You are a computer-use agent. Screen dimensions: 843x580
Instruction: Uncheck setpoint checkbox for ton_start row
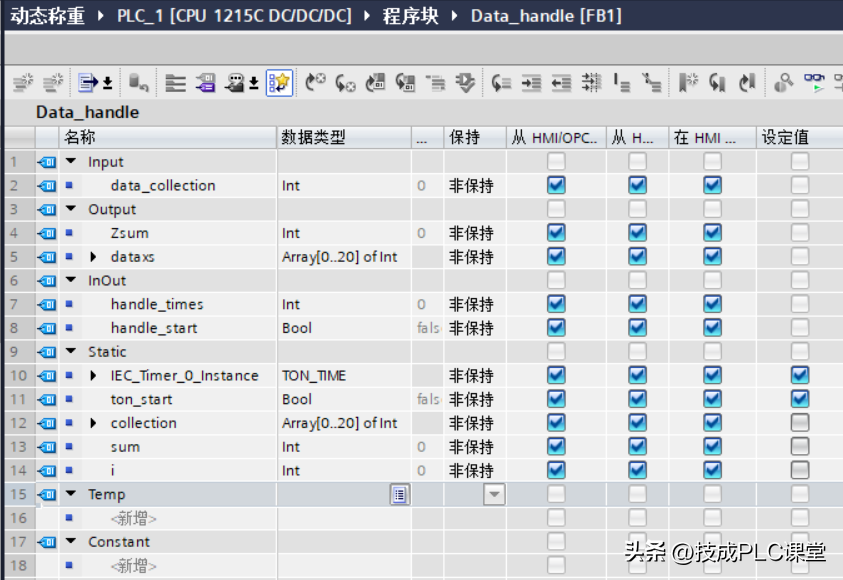pyautogui.click(x=799, y=399)
